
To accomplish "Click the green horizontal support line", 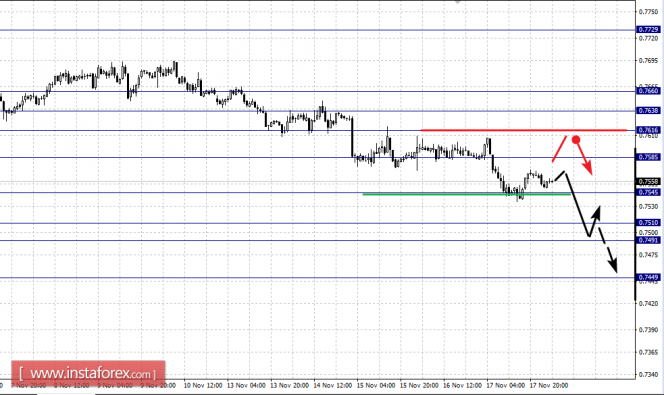I will tap(467, 194).
